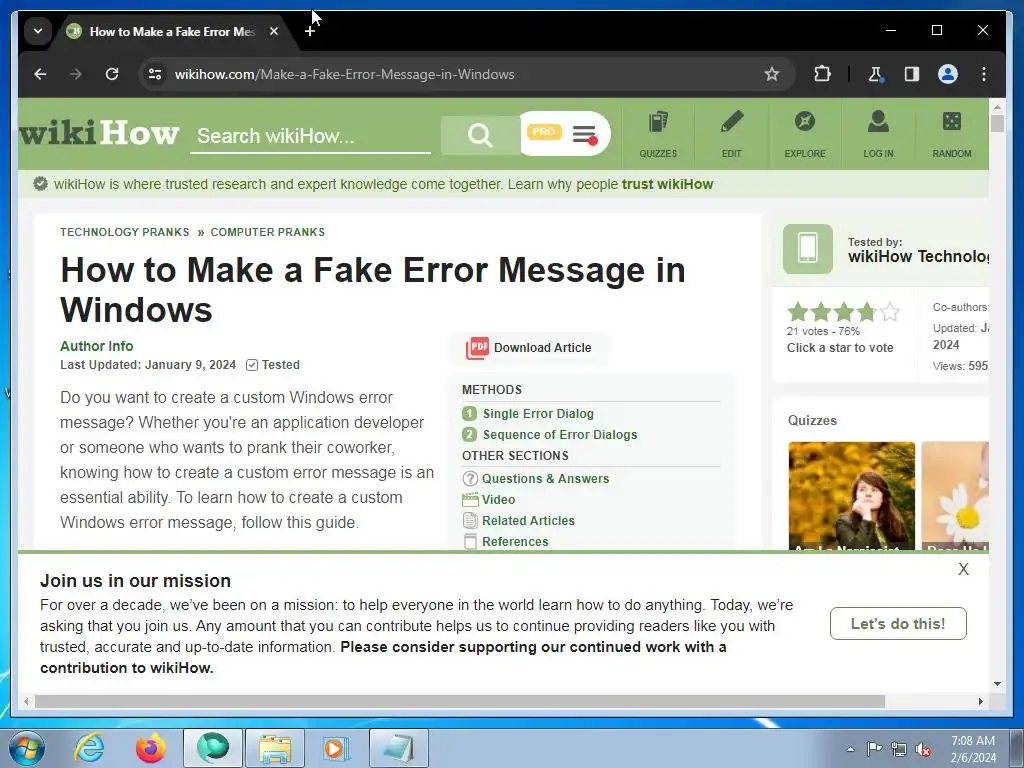Click the magnifying glass search button
This screenshot has width=1024, height=768.
[x=480, y=135]
